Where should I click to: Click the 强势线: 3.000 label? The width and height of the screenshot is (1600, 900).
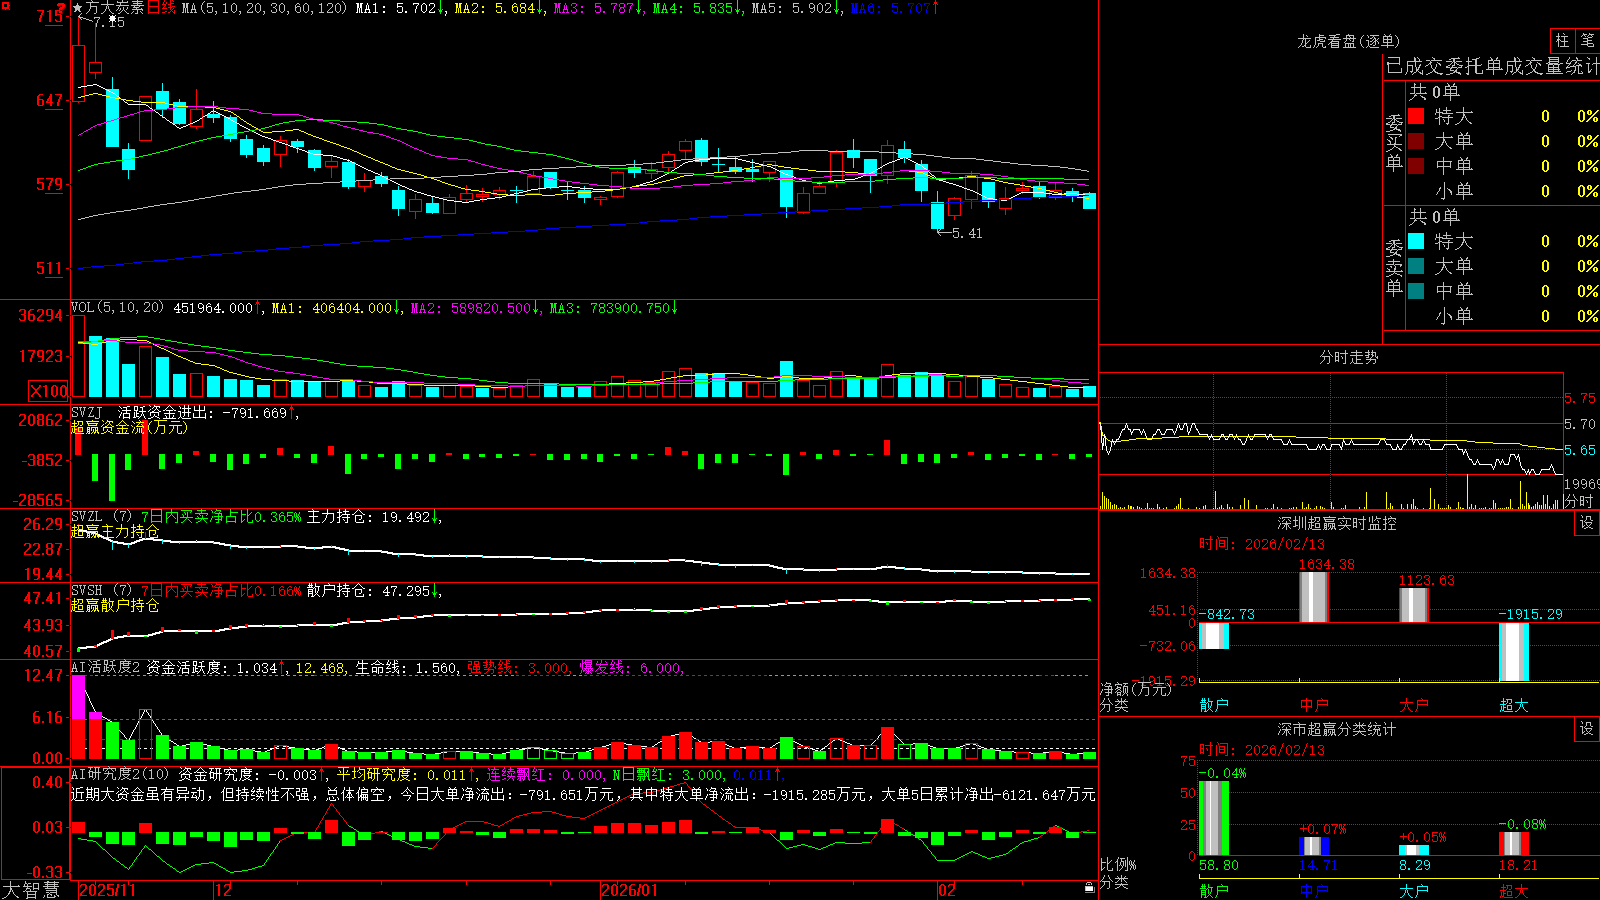coord(518,667)
